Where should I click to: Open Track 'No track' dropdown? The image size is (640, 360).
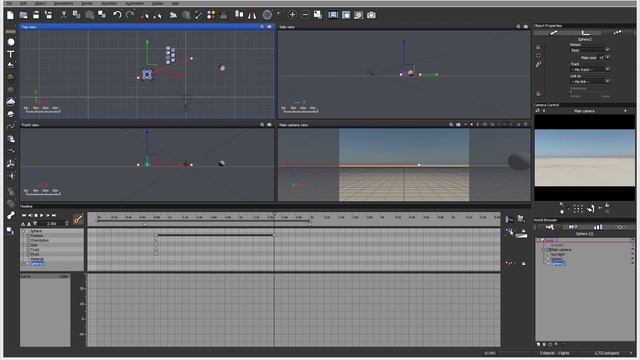(590, 70)
